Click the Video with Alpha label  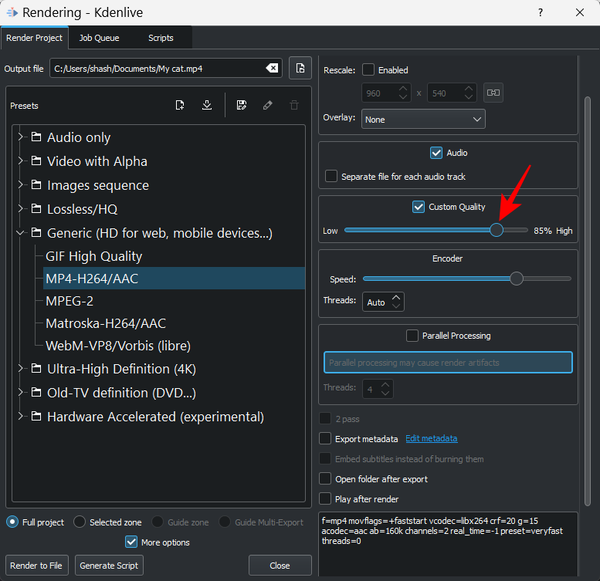click(x=97, y=161)
